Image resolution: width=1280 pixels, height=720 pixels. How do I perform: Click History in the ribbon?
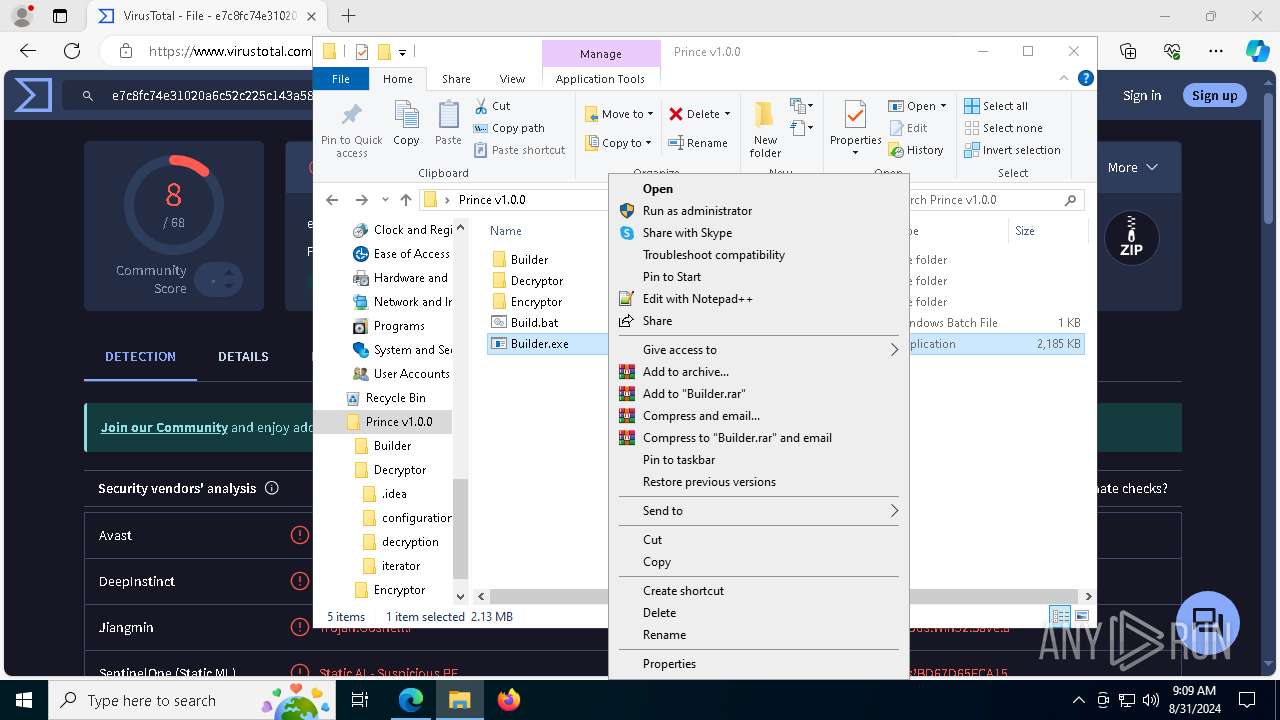coord(916,150)
